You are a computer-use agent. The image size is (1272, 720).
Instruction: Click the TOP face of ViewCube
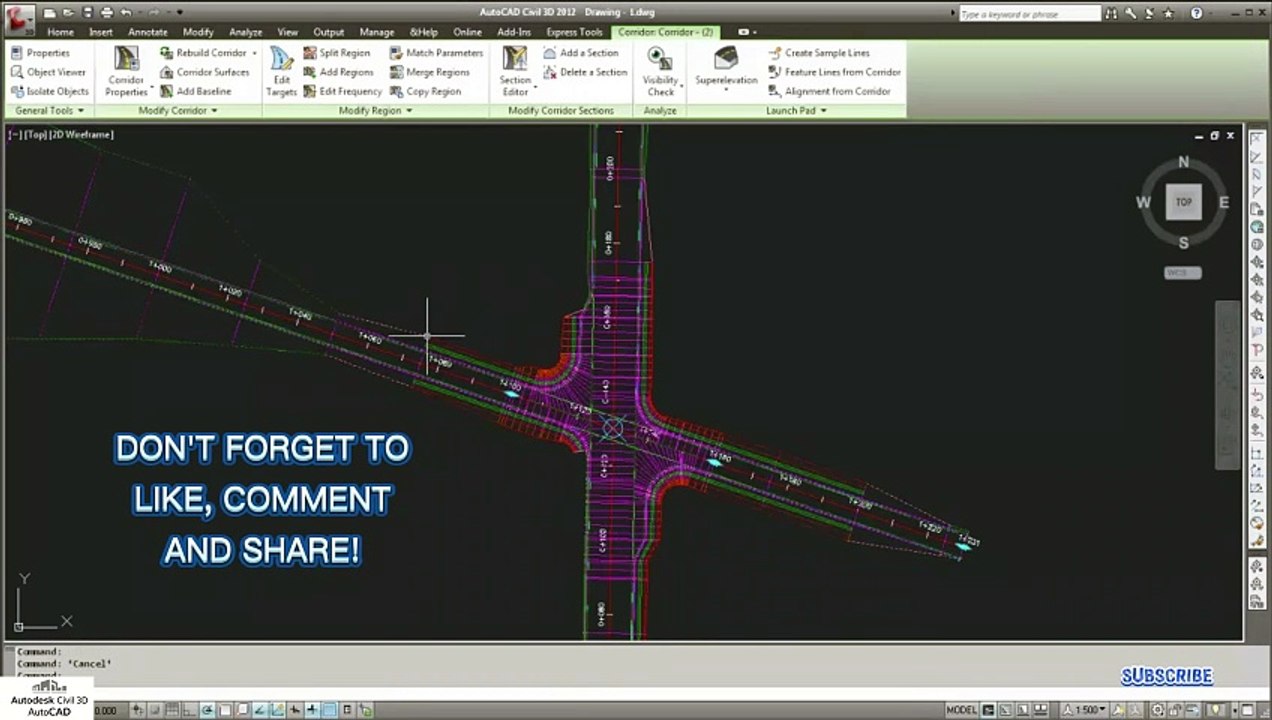coord(1184,202)
